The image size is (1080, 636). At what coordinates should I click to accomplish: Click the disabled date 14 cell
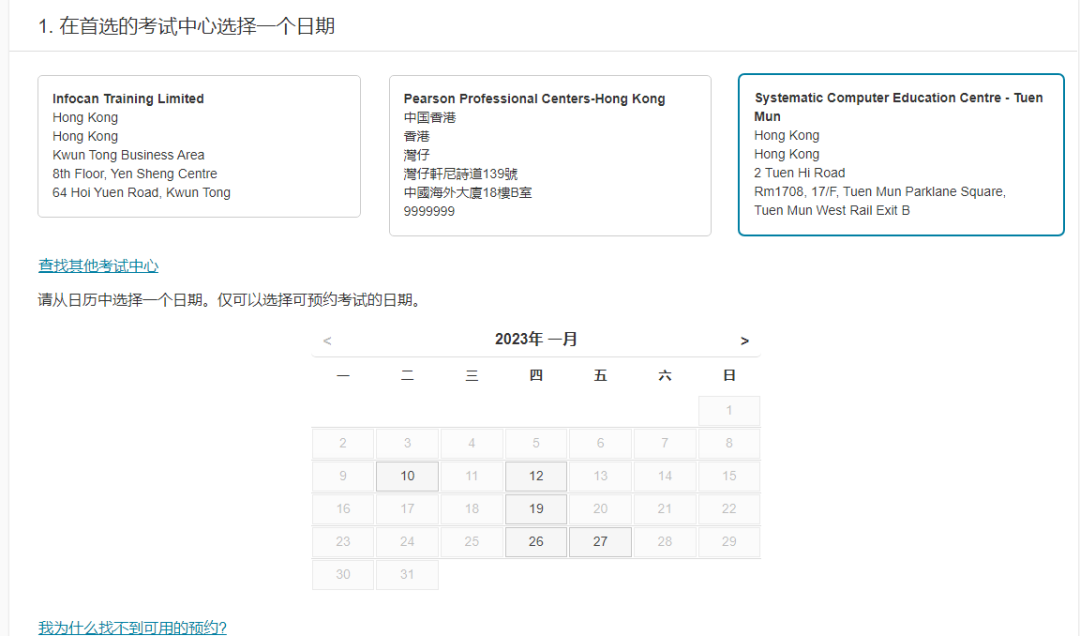click(x=665, y=476)
